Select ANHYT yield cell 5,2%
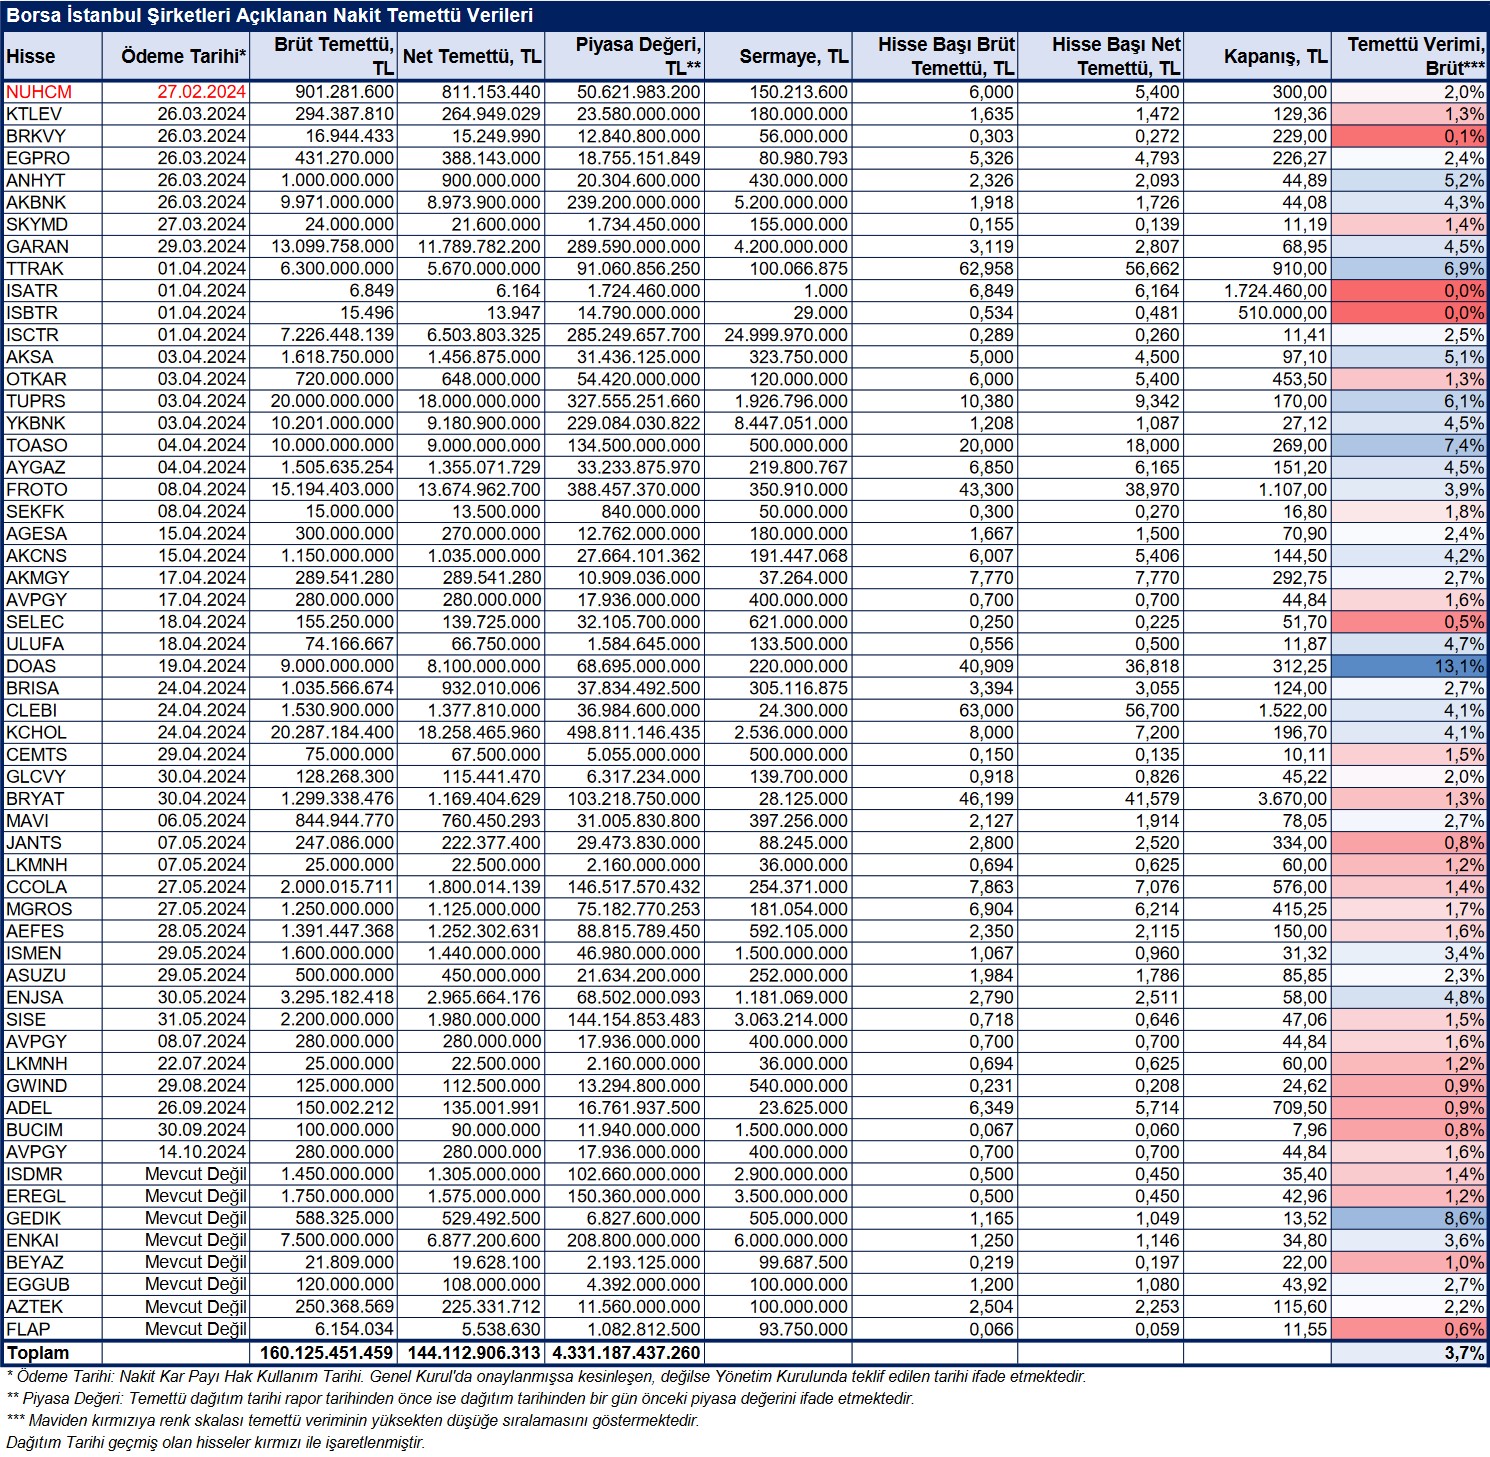The image size is (1490, 1457). (1410, 180)
